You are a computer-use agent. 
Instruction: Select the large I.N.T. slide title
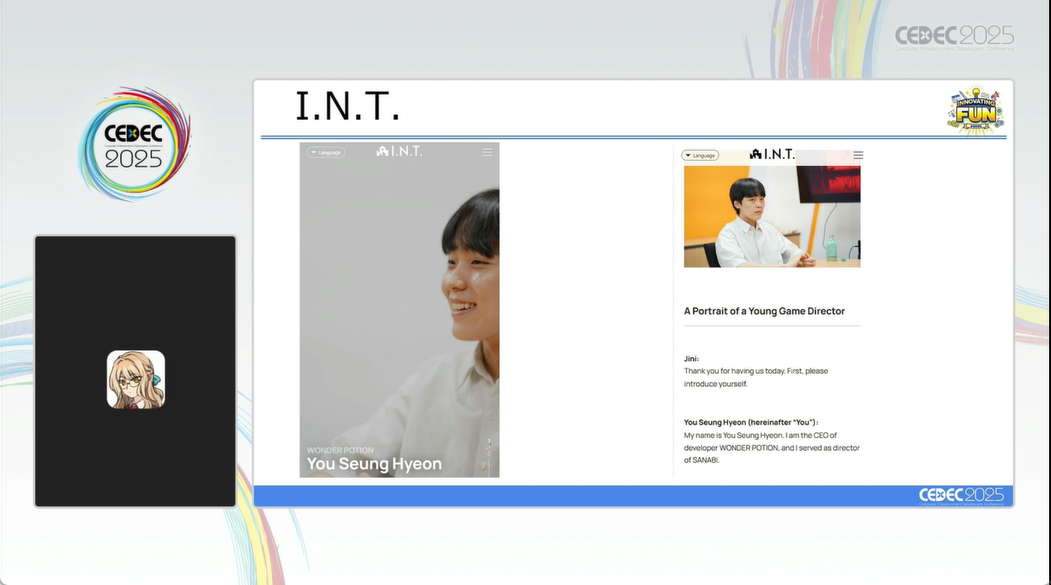pyautogui.click(x=347, y=106)
